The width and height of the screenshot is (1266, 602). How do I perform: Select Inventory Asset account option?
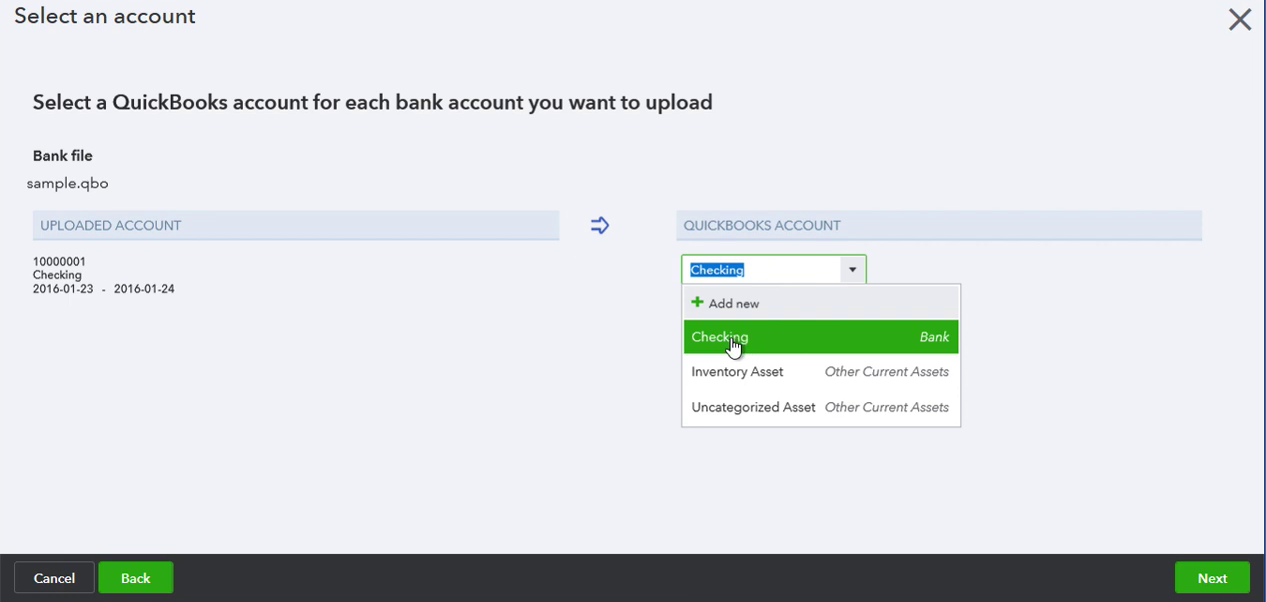pyautogui.click(x=821, y=372)
